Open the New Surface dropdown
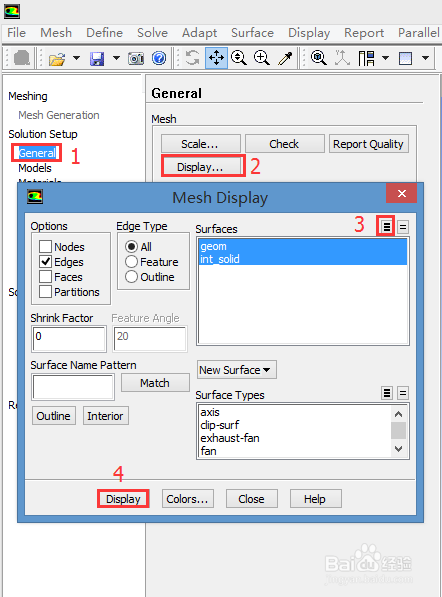The height and width of the screenshot is (597, 442). (237, 370)
